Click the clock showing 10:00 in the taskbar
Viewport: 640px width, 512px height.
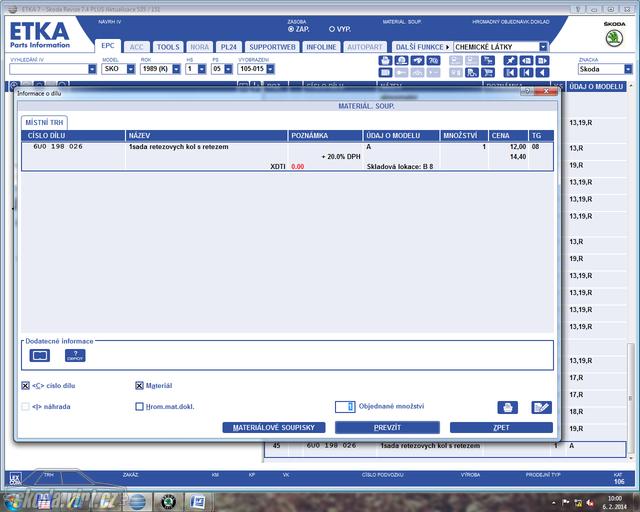point(615,499)
